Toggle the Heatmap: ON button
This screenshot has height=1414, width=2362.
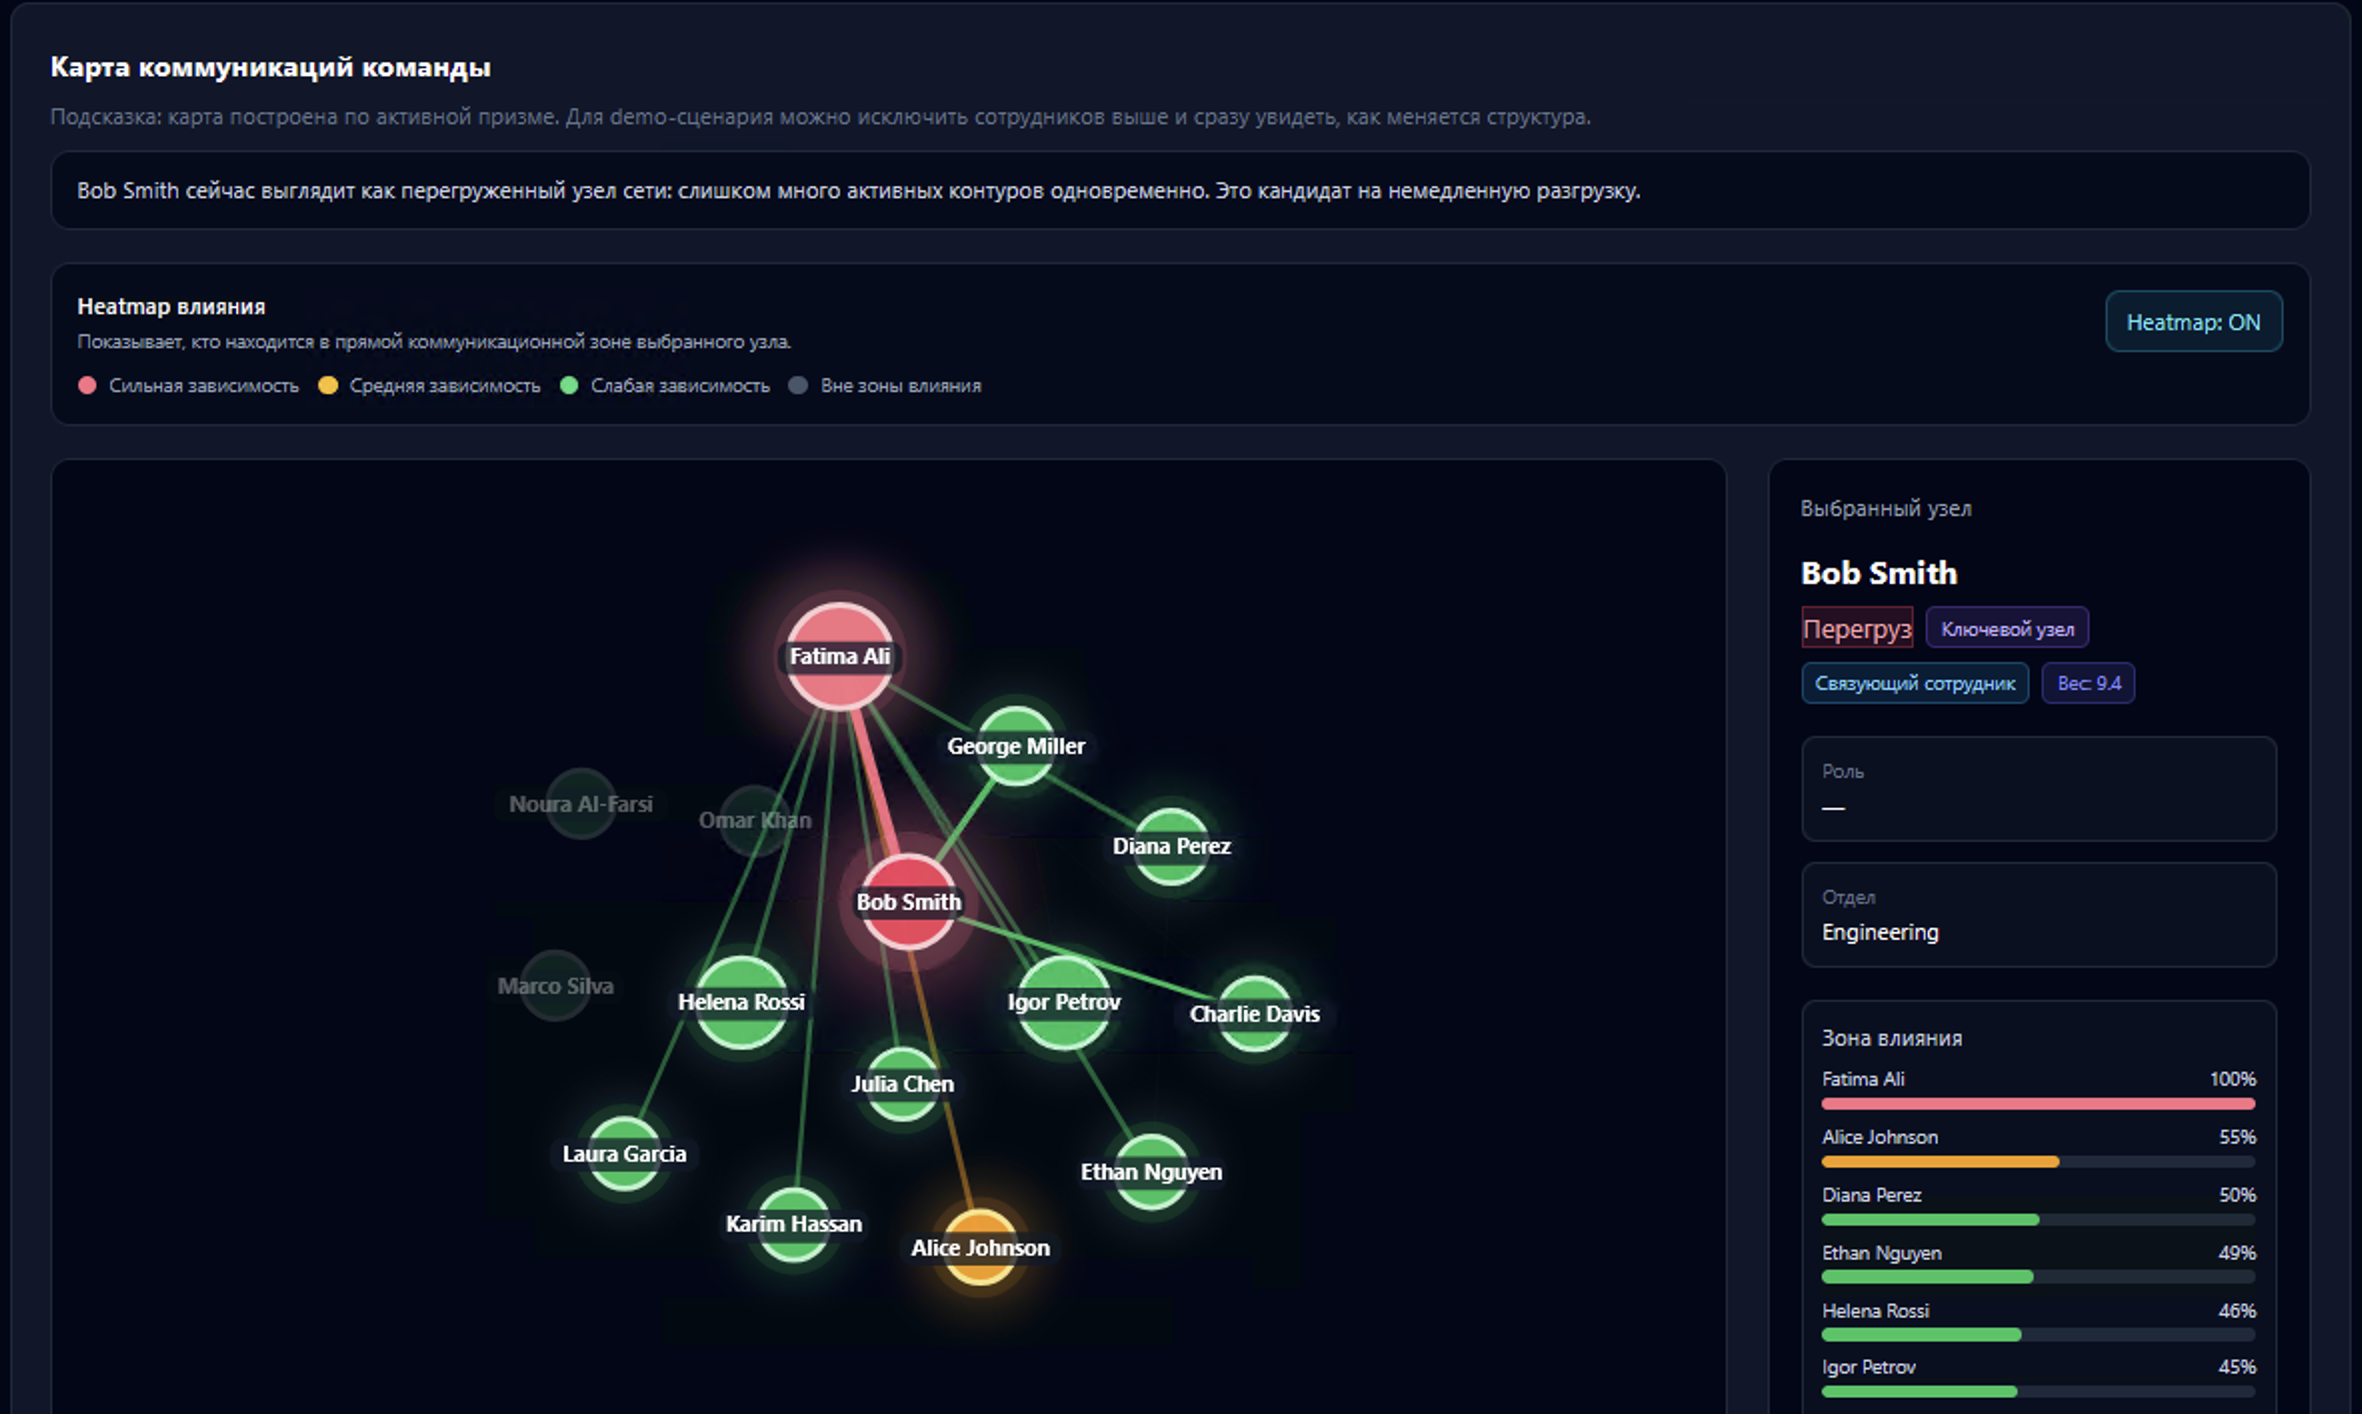tap(2193, 322)
